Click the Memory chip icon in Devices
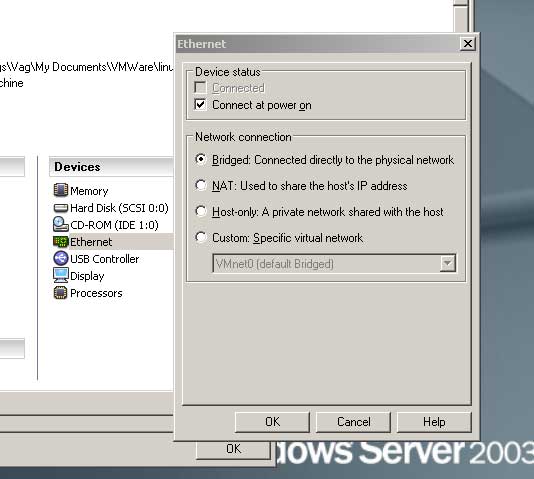Image resolution: width=534 pixels, height=479 pixels. (61, 190)
